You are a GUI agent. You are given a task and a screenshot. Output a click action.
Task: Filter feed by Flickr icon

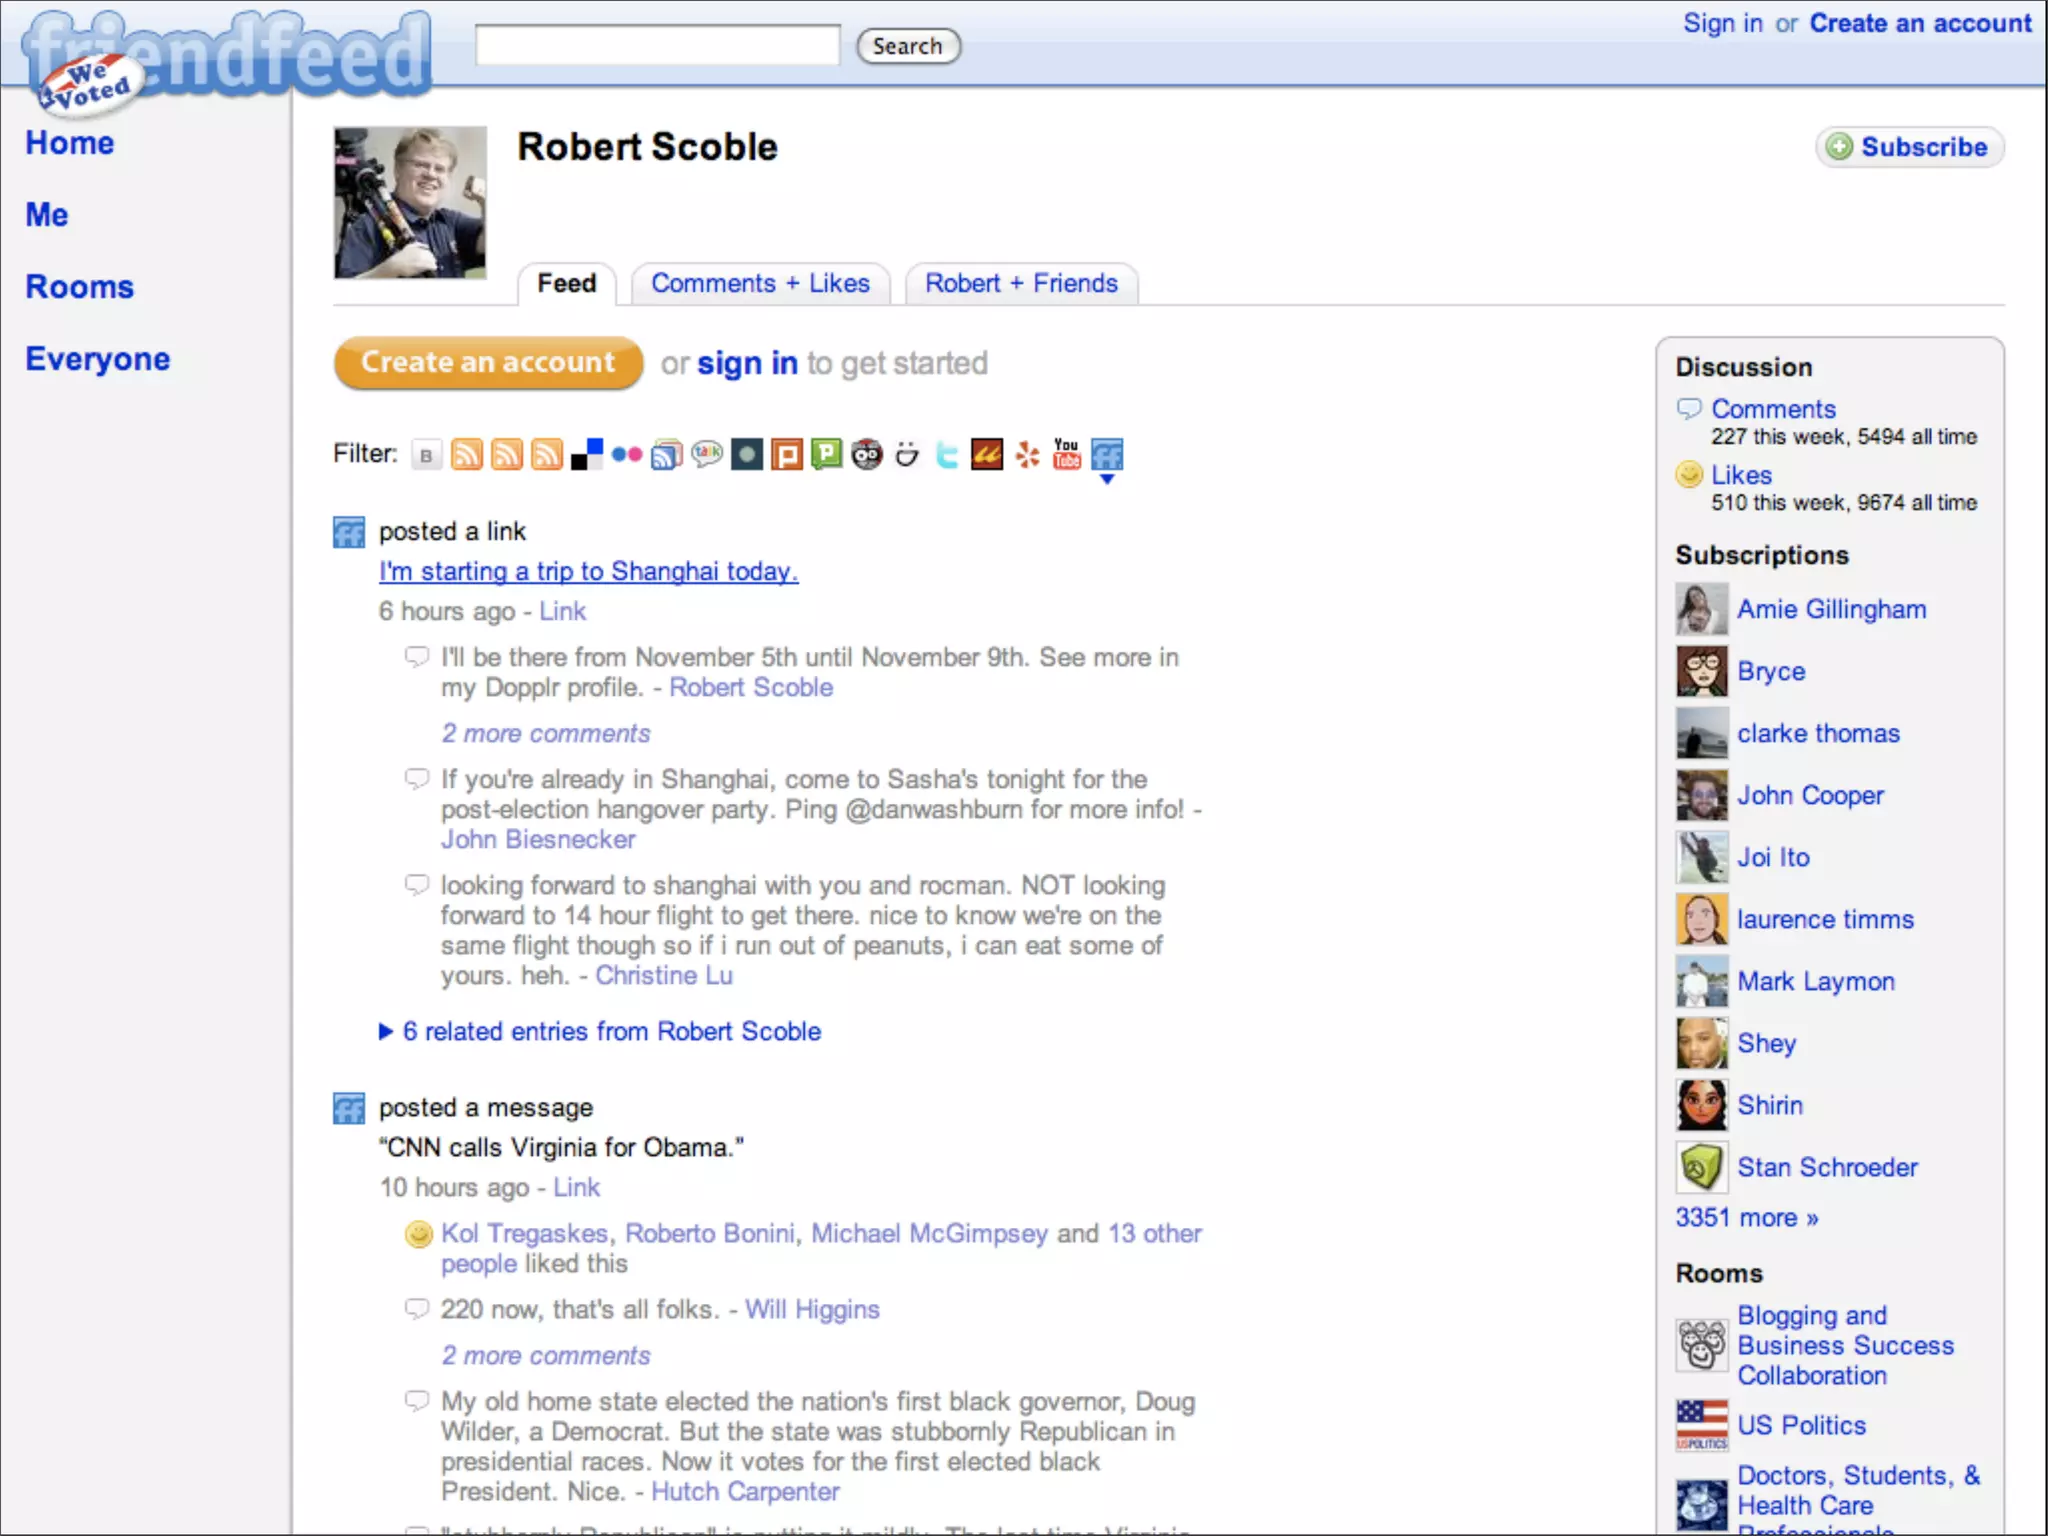627,455
